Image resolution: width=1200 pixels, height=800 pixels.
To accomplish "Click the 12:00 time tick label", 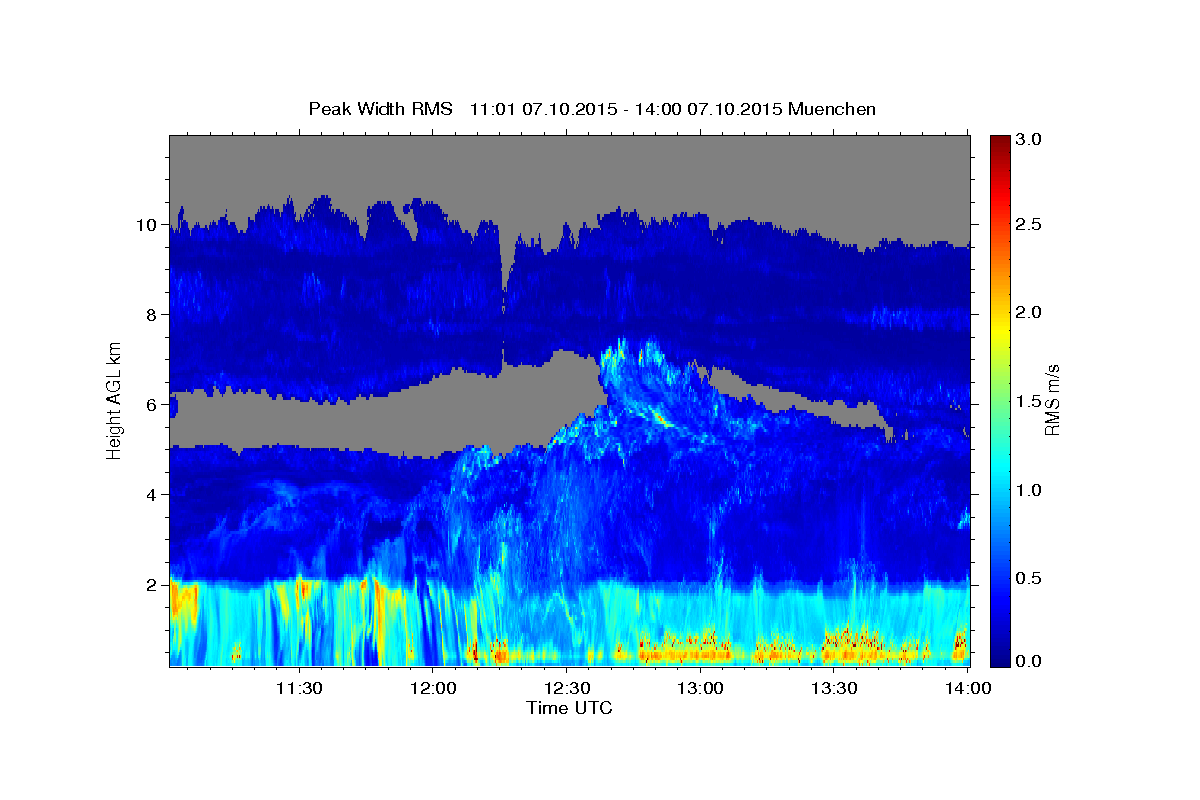I will pyautogui.click(x=432, y=688).
